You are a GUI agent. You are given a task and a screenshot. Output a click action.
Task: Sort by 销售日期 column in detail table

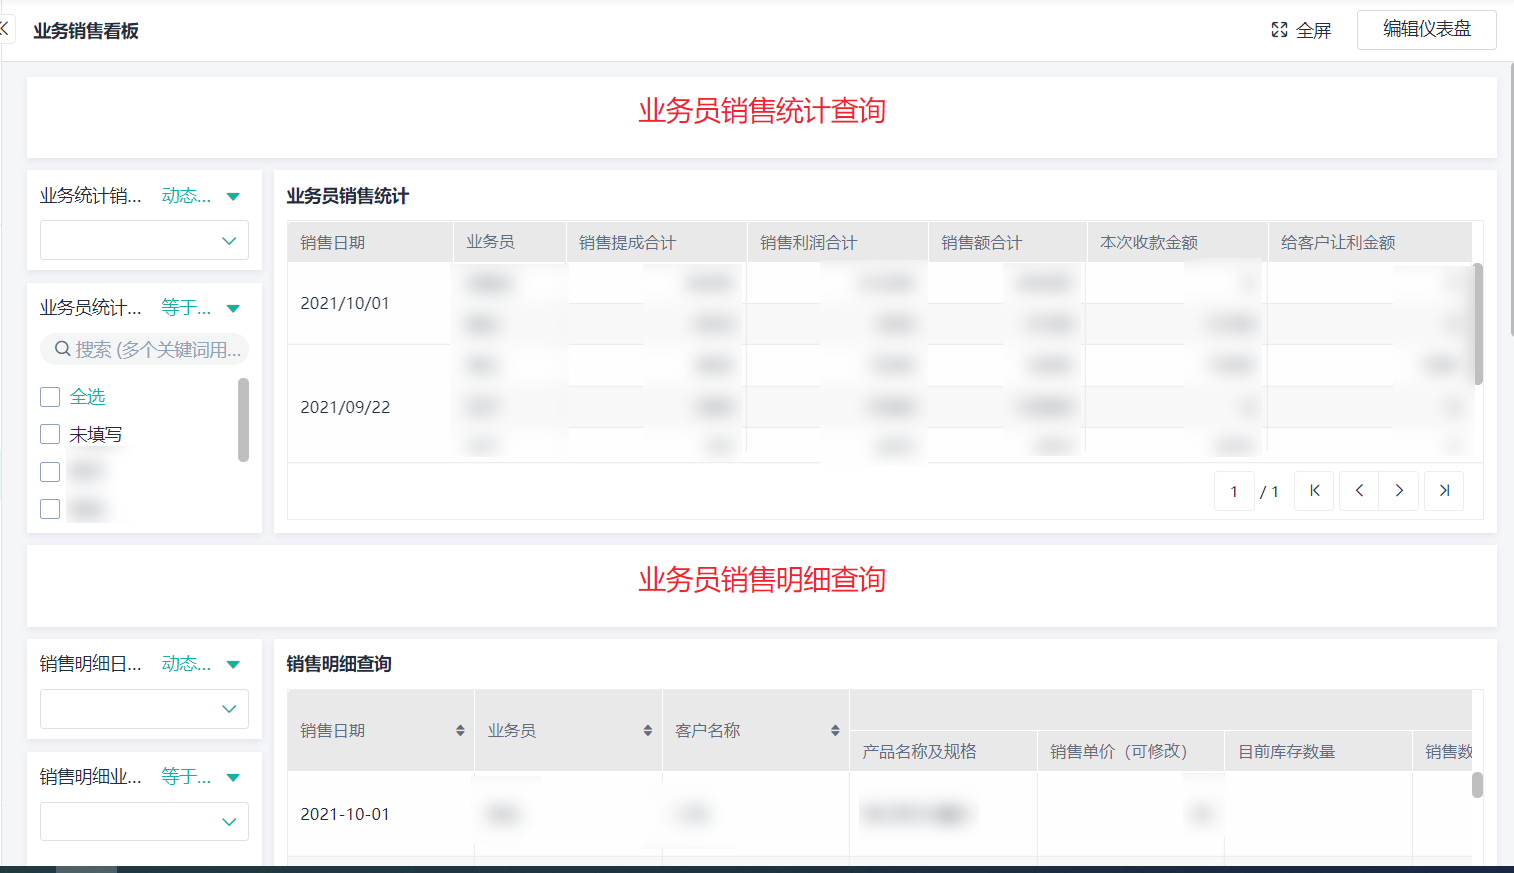[x=460, y=731]
